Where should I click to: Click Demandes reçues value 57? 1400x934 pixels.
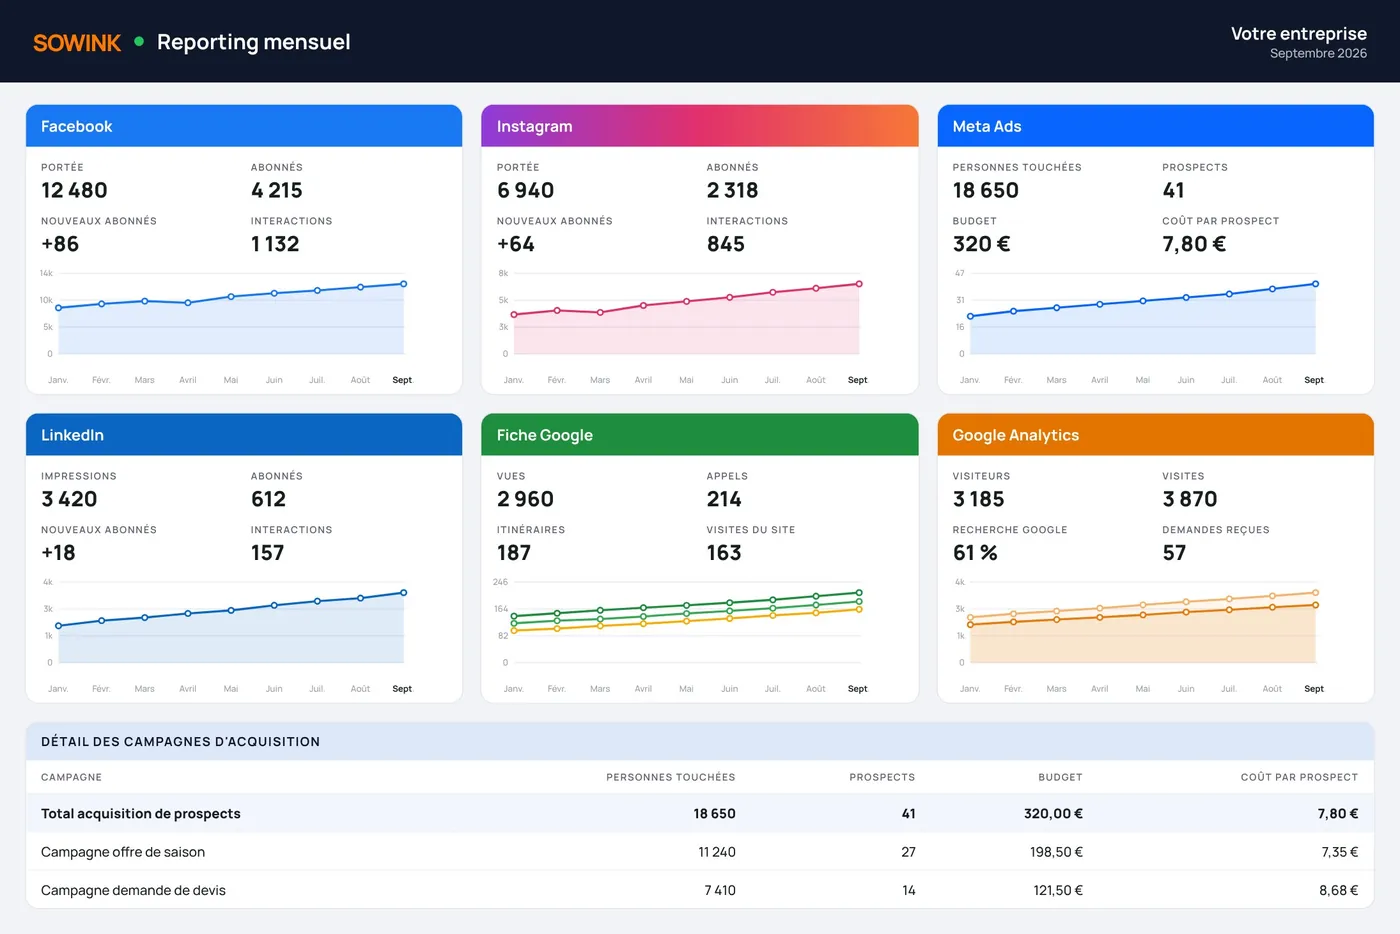click(1174, 553)
